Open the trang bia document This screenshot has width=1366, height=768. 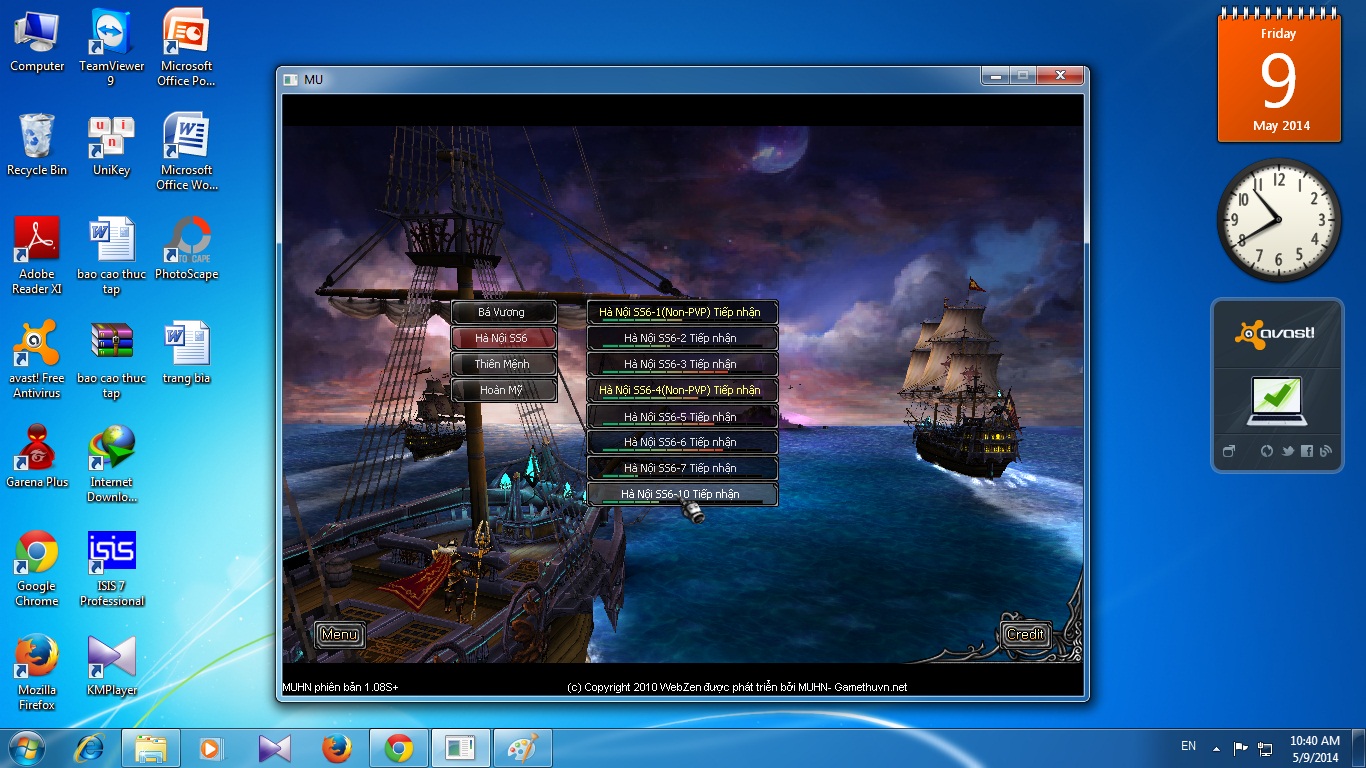[x=186, y=354]
